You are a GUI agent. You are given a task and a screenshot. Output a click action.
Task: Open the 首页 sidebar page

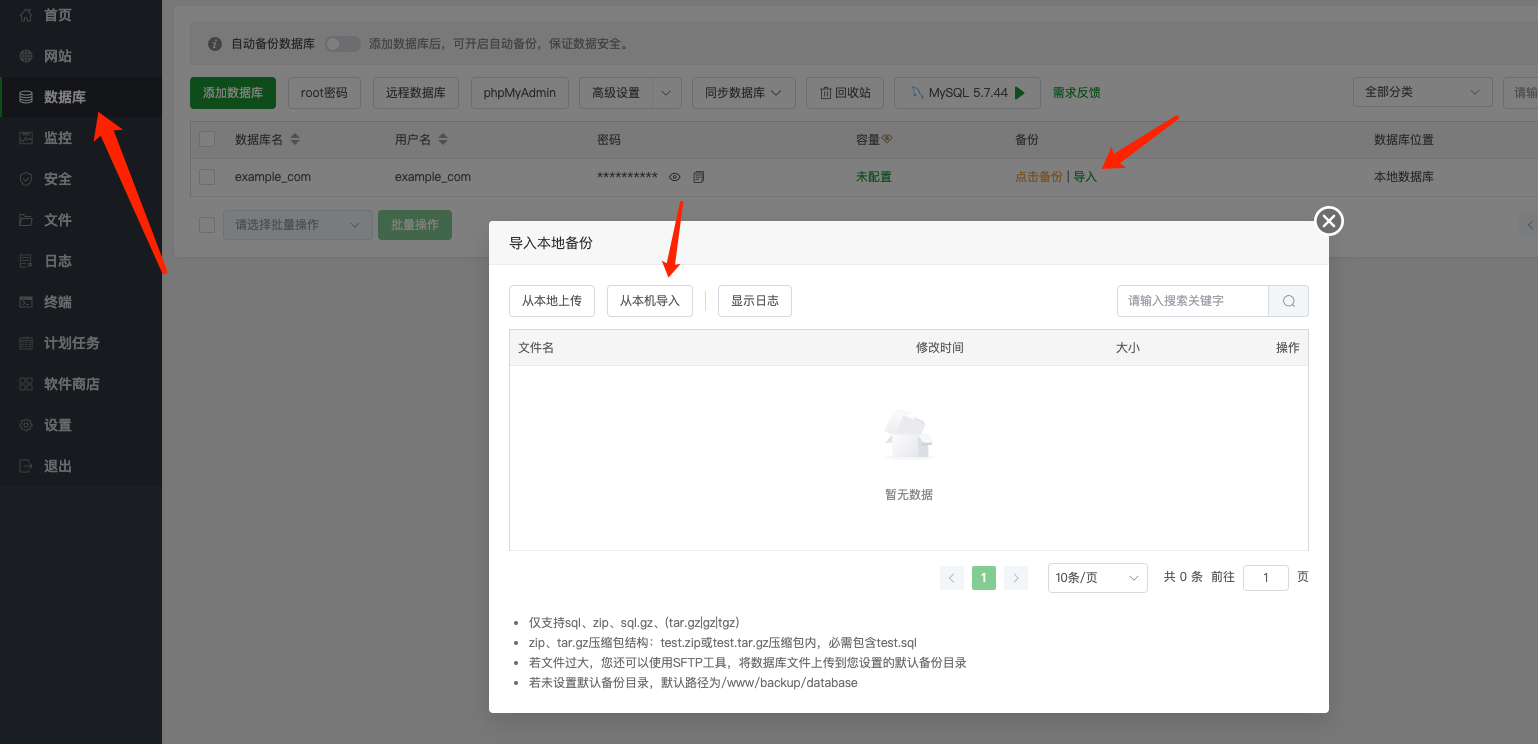pyautogui.click(x=56, y=15)
